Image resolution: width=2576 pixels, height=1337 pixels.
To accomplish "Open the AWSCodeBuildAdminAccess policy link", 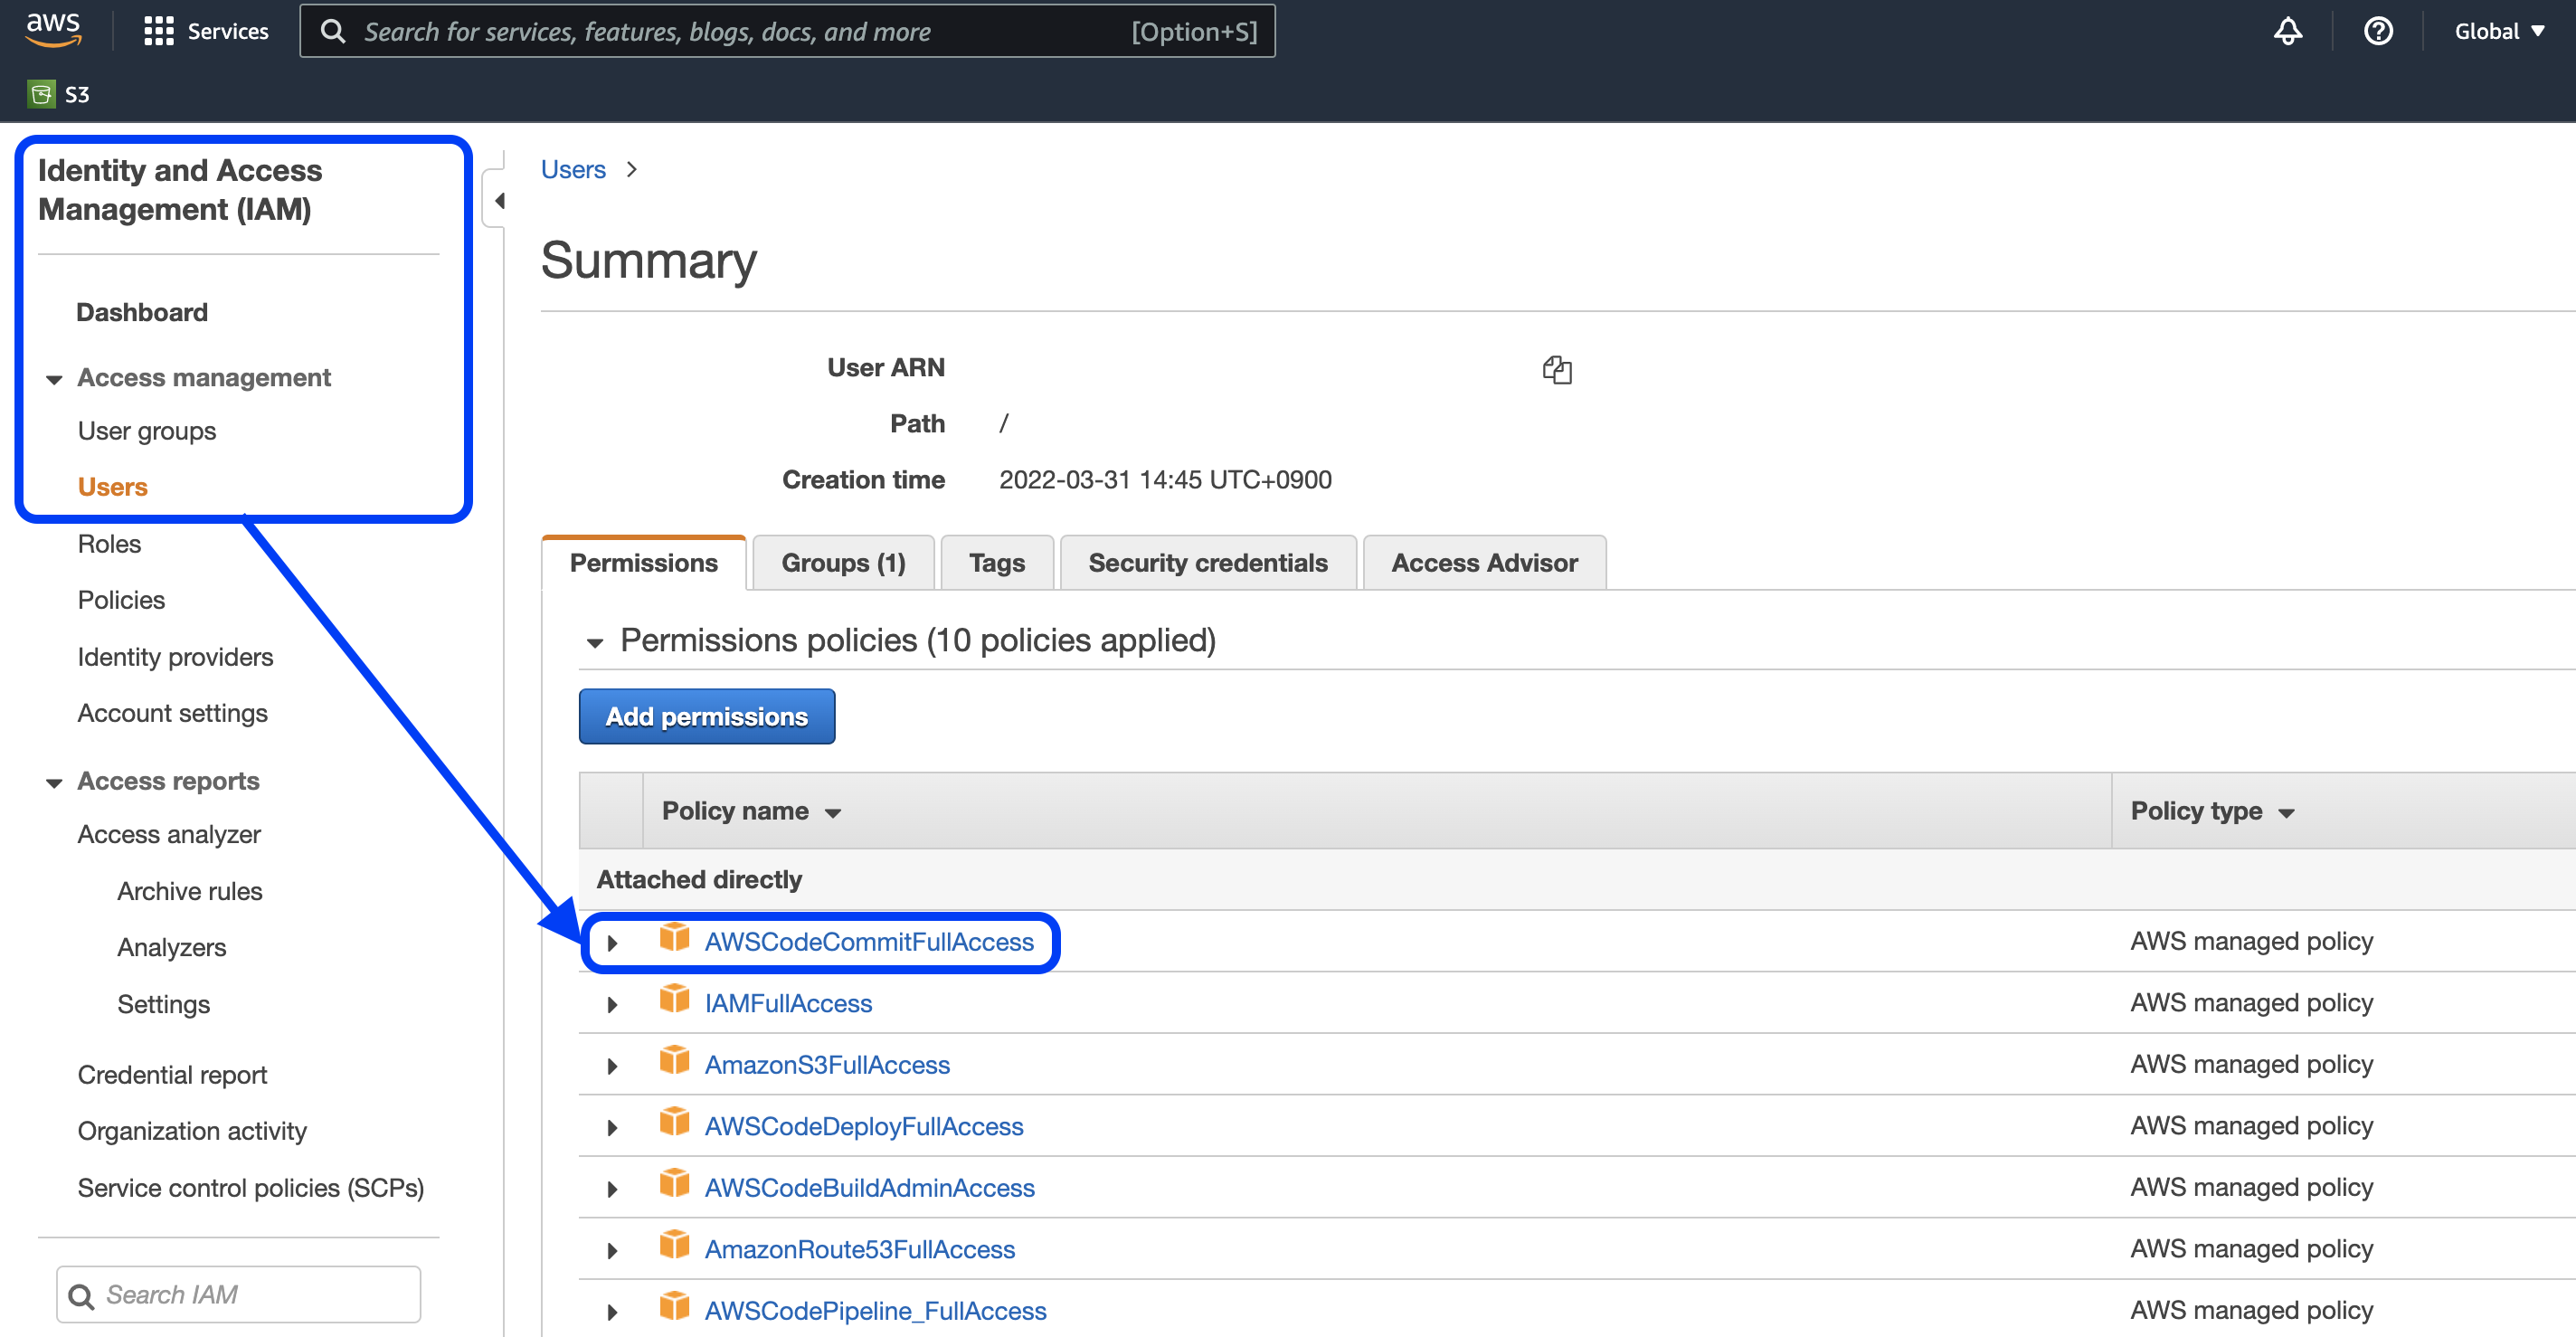I will (x=869, y=1188).
